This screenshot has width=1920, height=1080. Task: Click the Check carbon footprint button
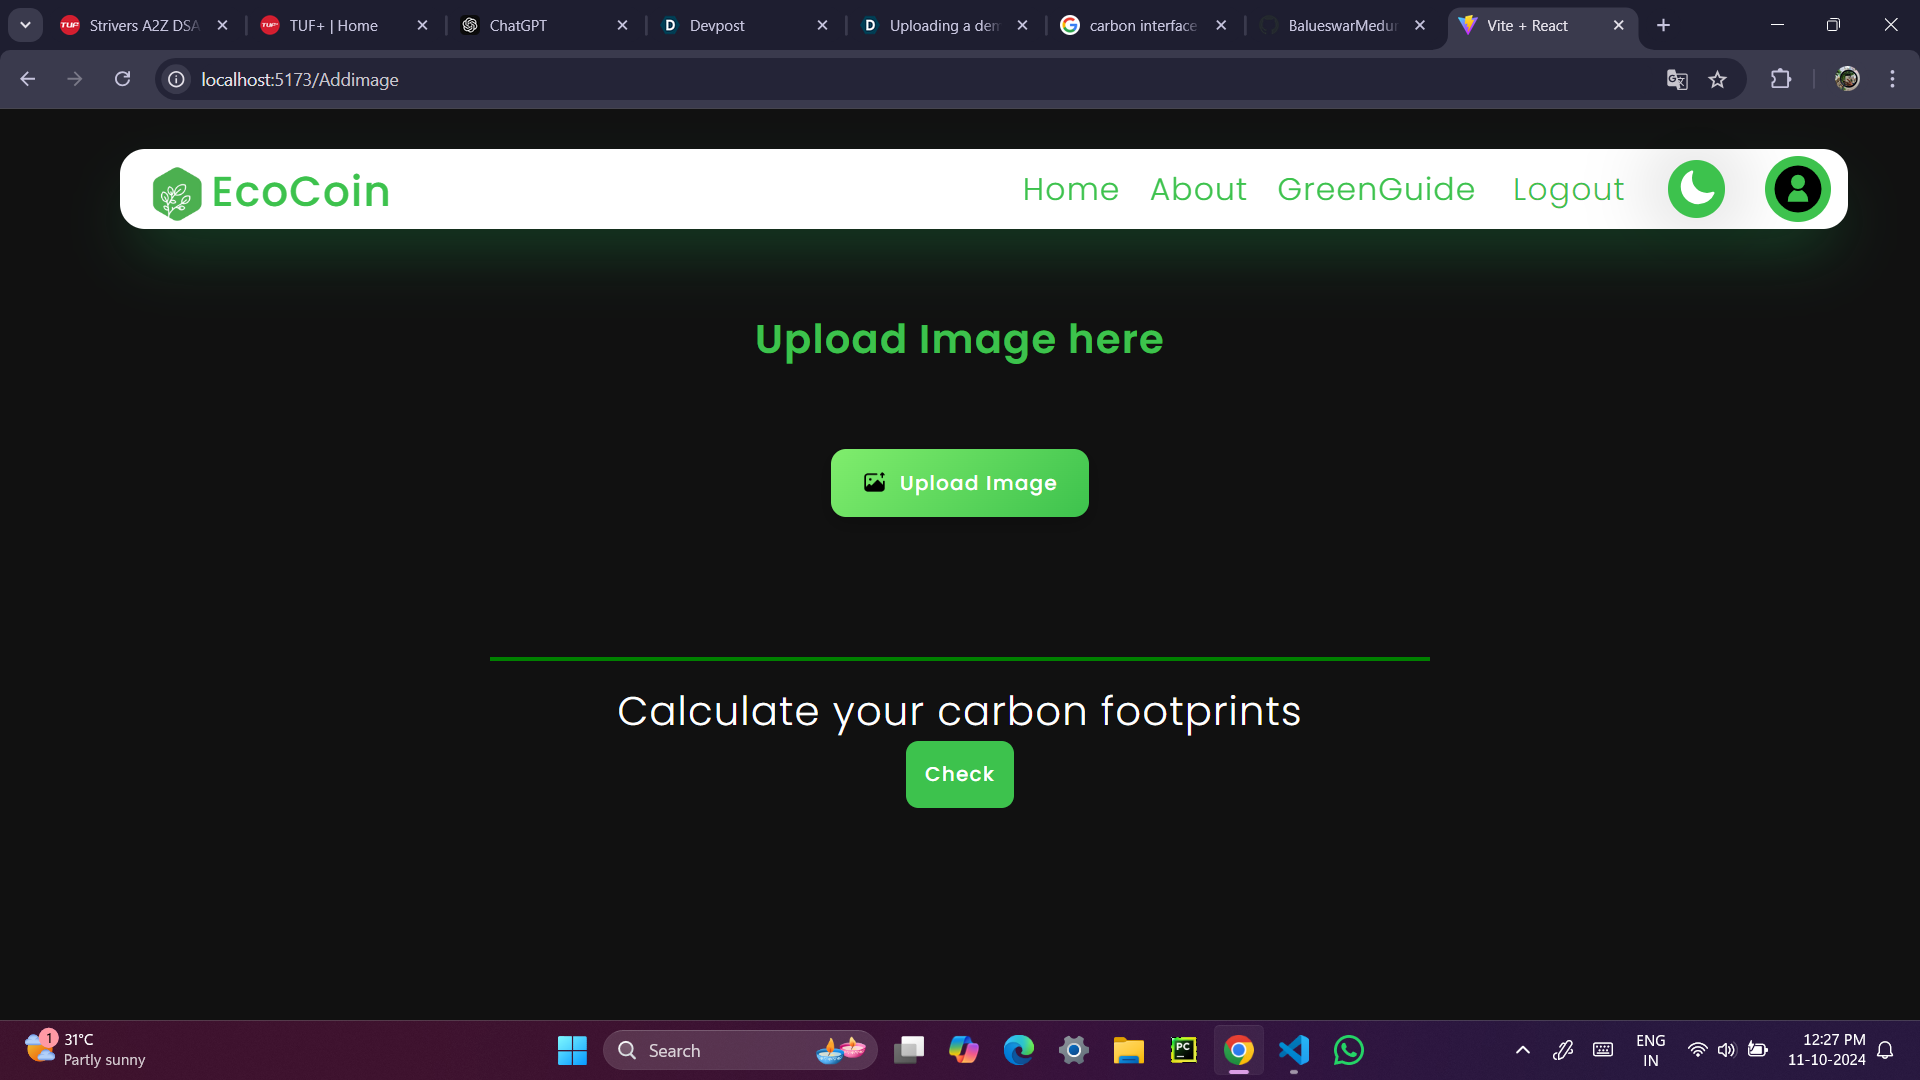pyautogui.click(x=959, y=774)
